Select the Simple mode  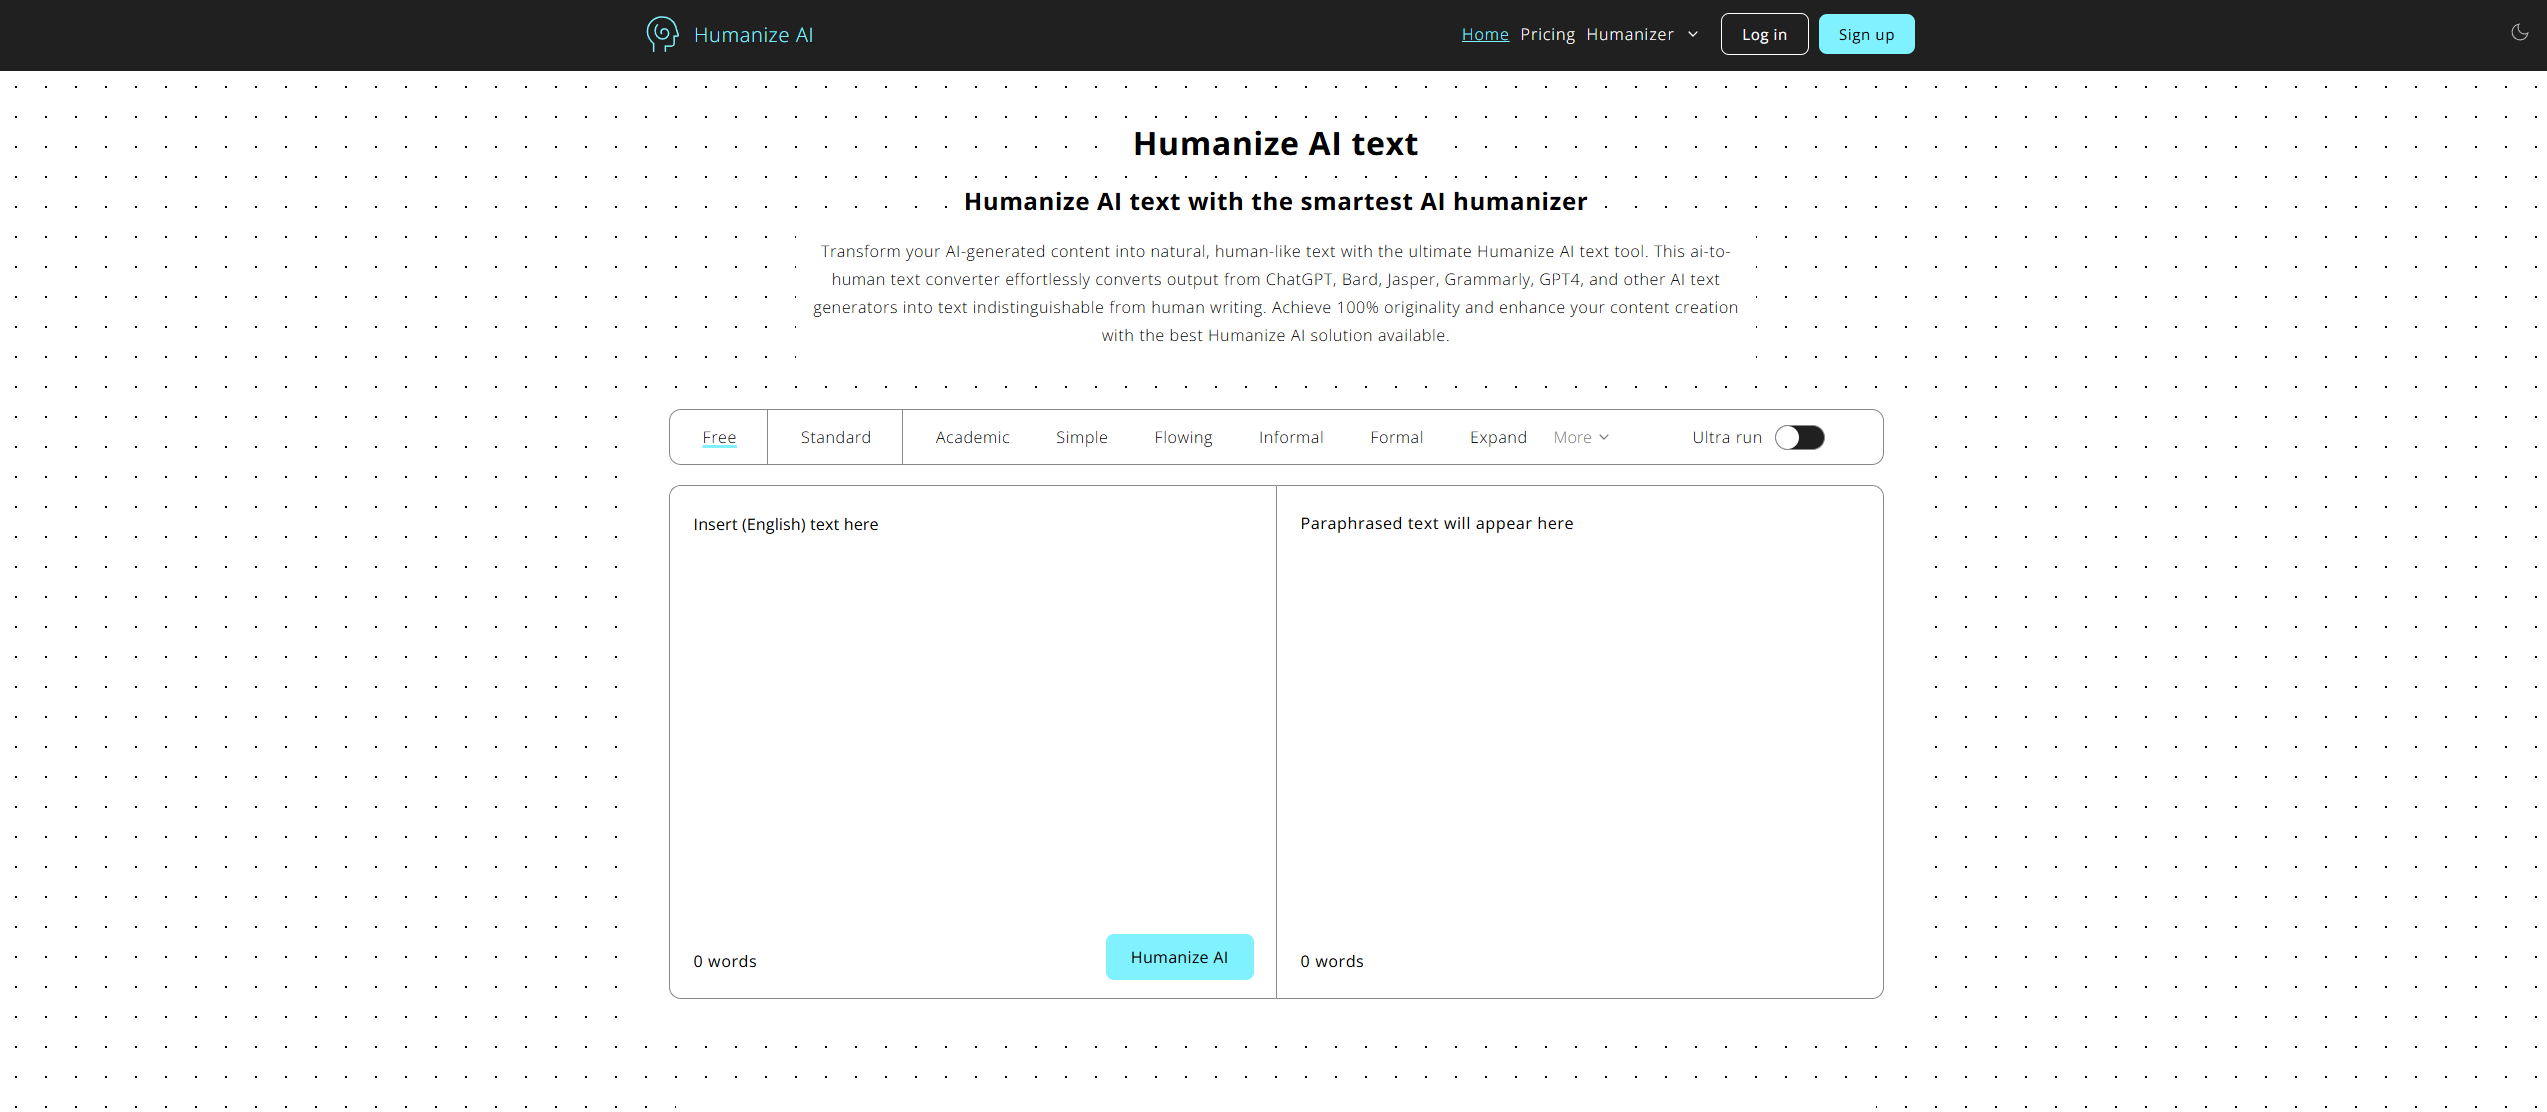pyautogui.click(x=1081, y=437)
